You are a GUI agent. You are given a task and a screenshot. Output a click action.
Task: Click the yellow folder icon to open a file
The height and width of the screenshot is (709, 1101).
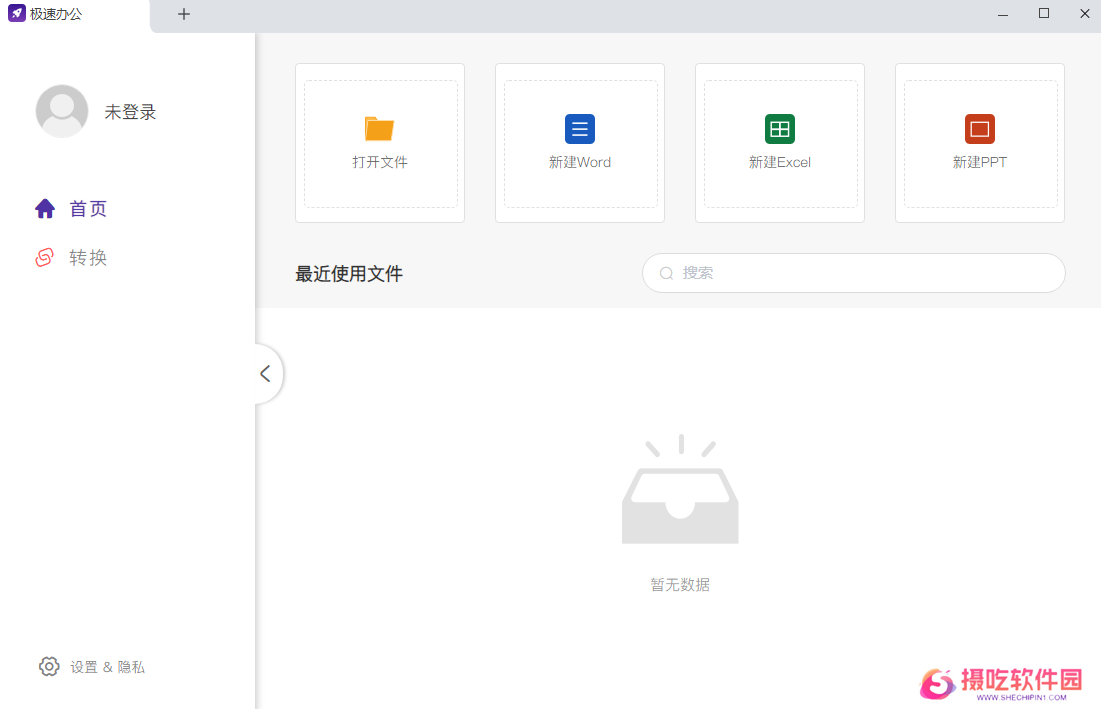380,129
